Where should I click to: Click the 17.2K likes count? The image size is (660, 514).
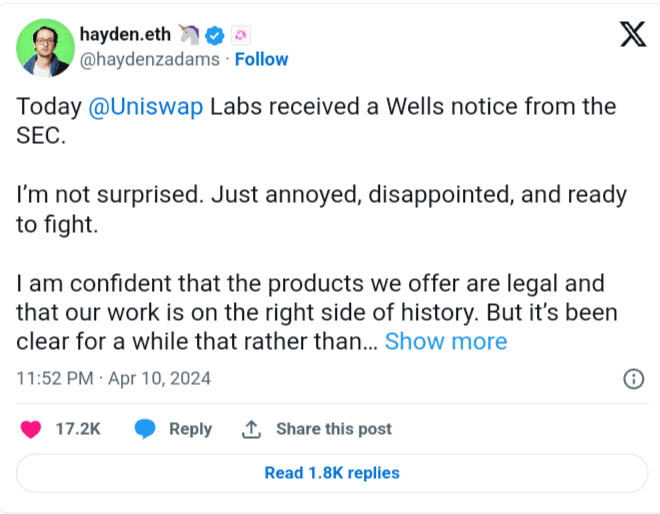pyautogui.click(x=77, y=429)
